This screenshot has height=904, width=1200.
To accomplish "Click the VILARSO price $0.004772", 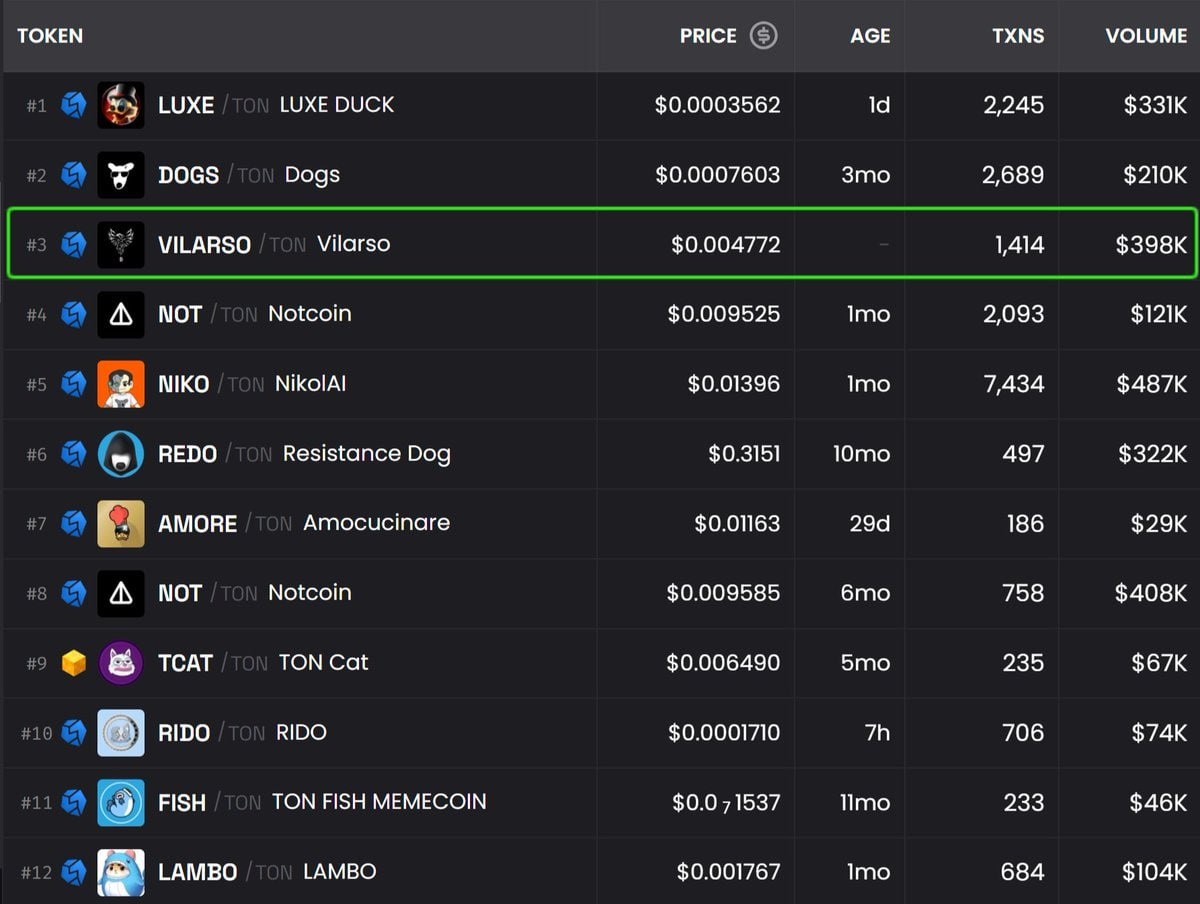I will point(725,244).
